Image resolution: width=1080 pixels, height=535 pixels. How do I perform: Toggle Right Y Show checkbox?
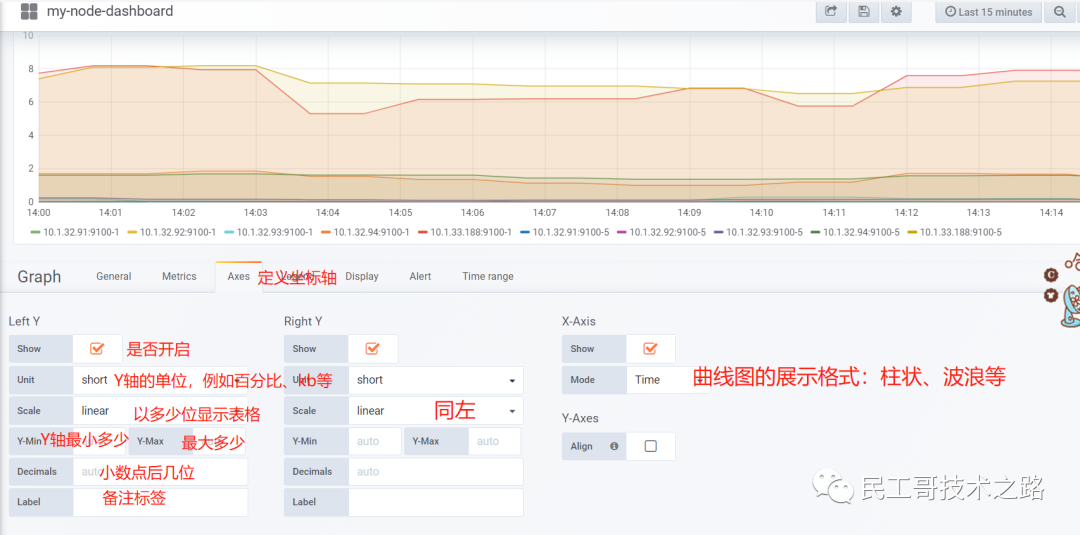[x=373, y=348]
